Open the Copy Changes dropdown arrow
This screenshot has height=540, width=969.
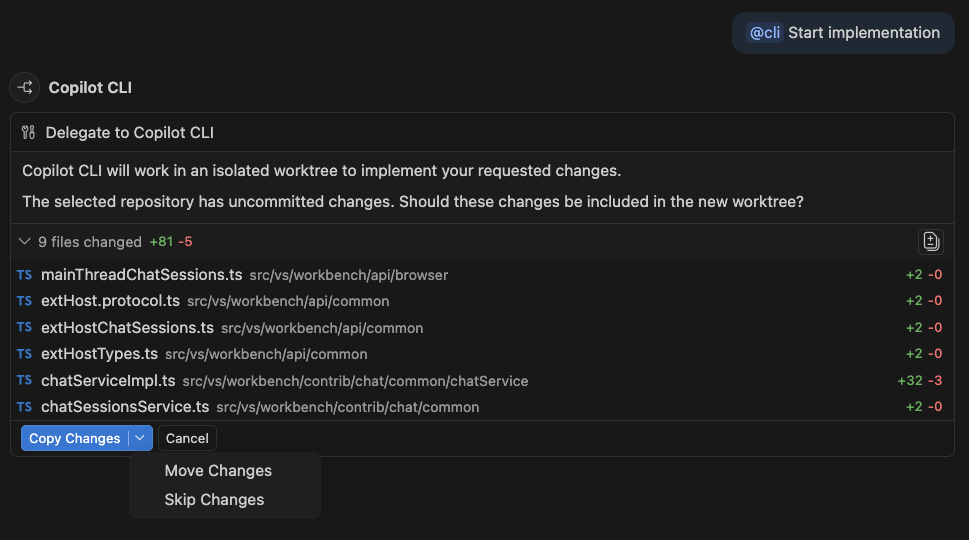(141, 438)
